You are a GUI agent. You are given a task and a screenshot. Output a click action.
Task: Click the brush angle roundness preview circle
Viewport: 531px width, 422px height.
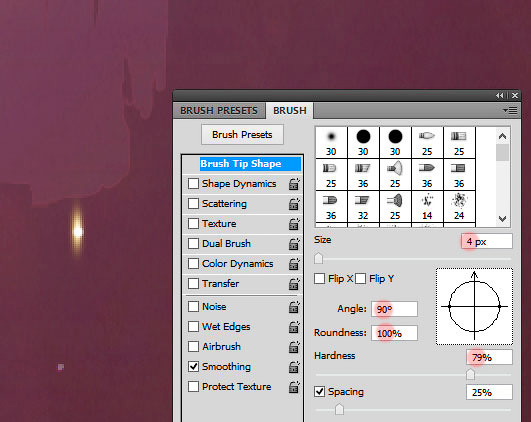coord(474,306)
